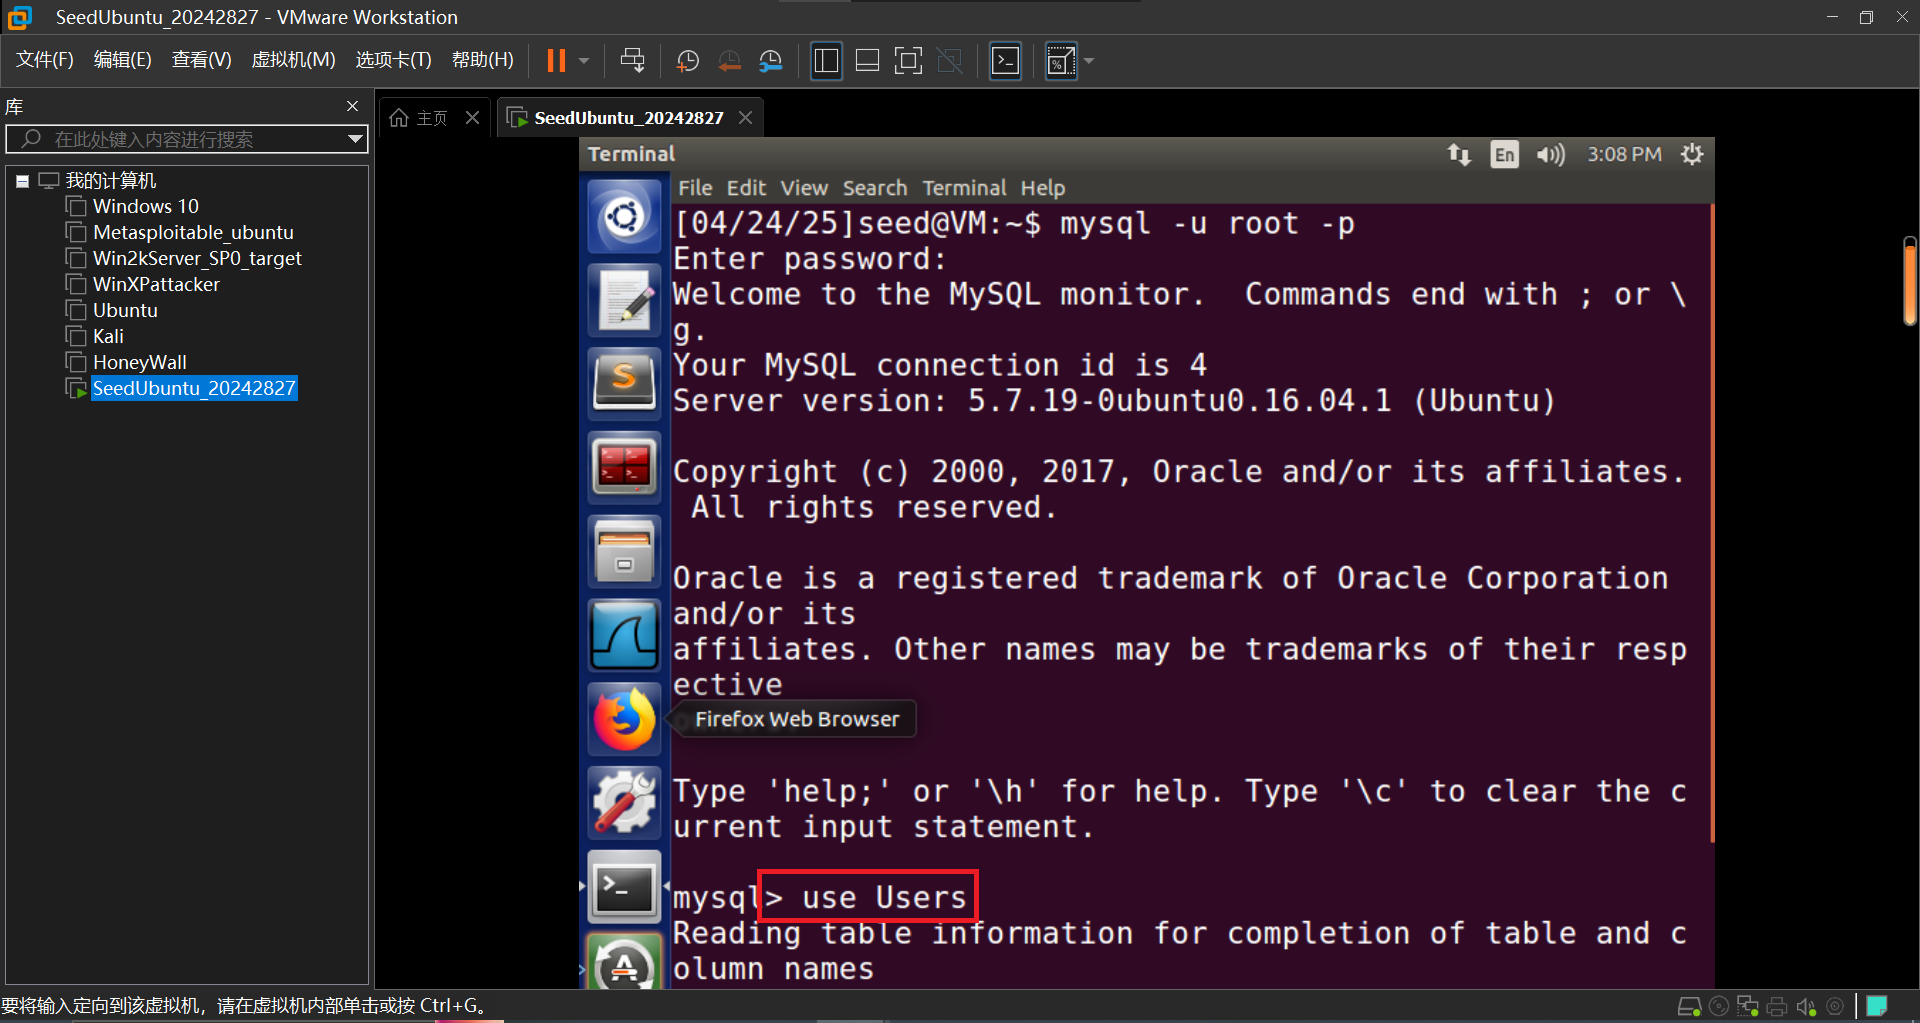Pause the virtual machine with the orange button
1920x1023 pixels.
click(556, 61)
